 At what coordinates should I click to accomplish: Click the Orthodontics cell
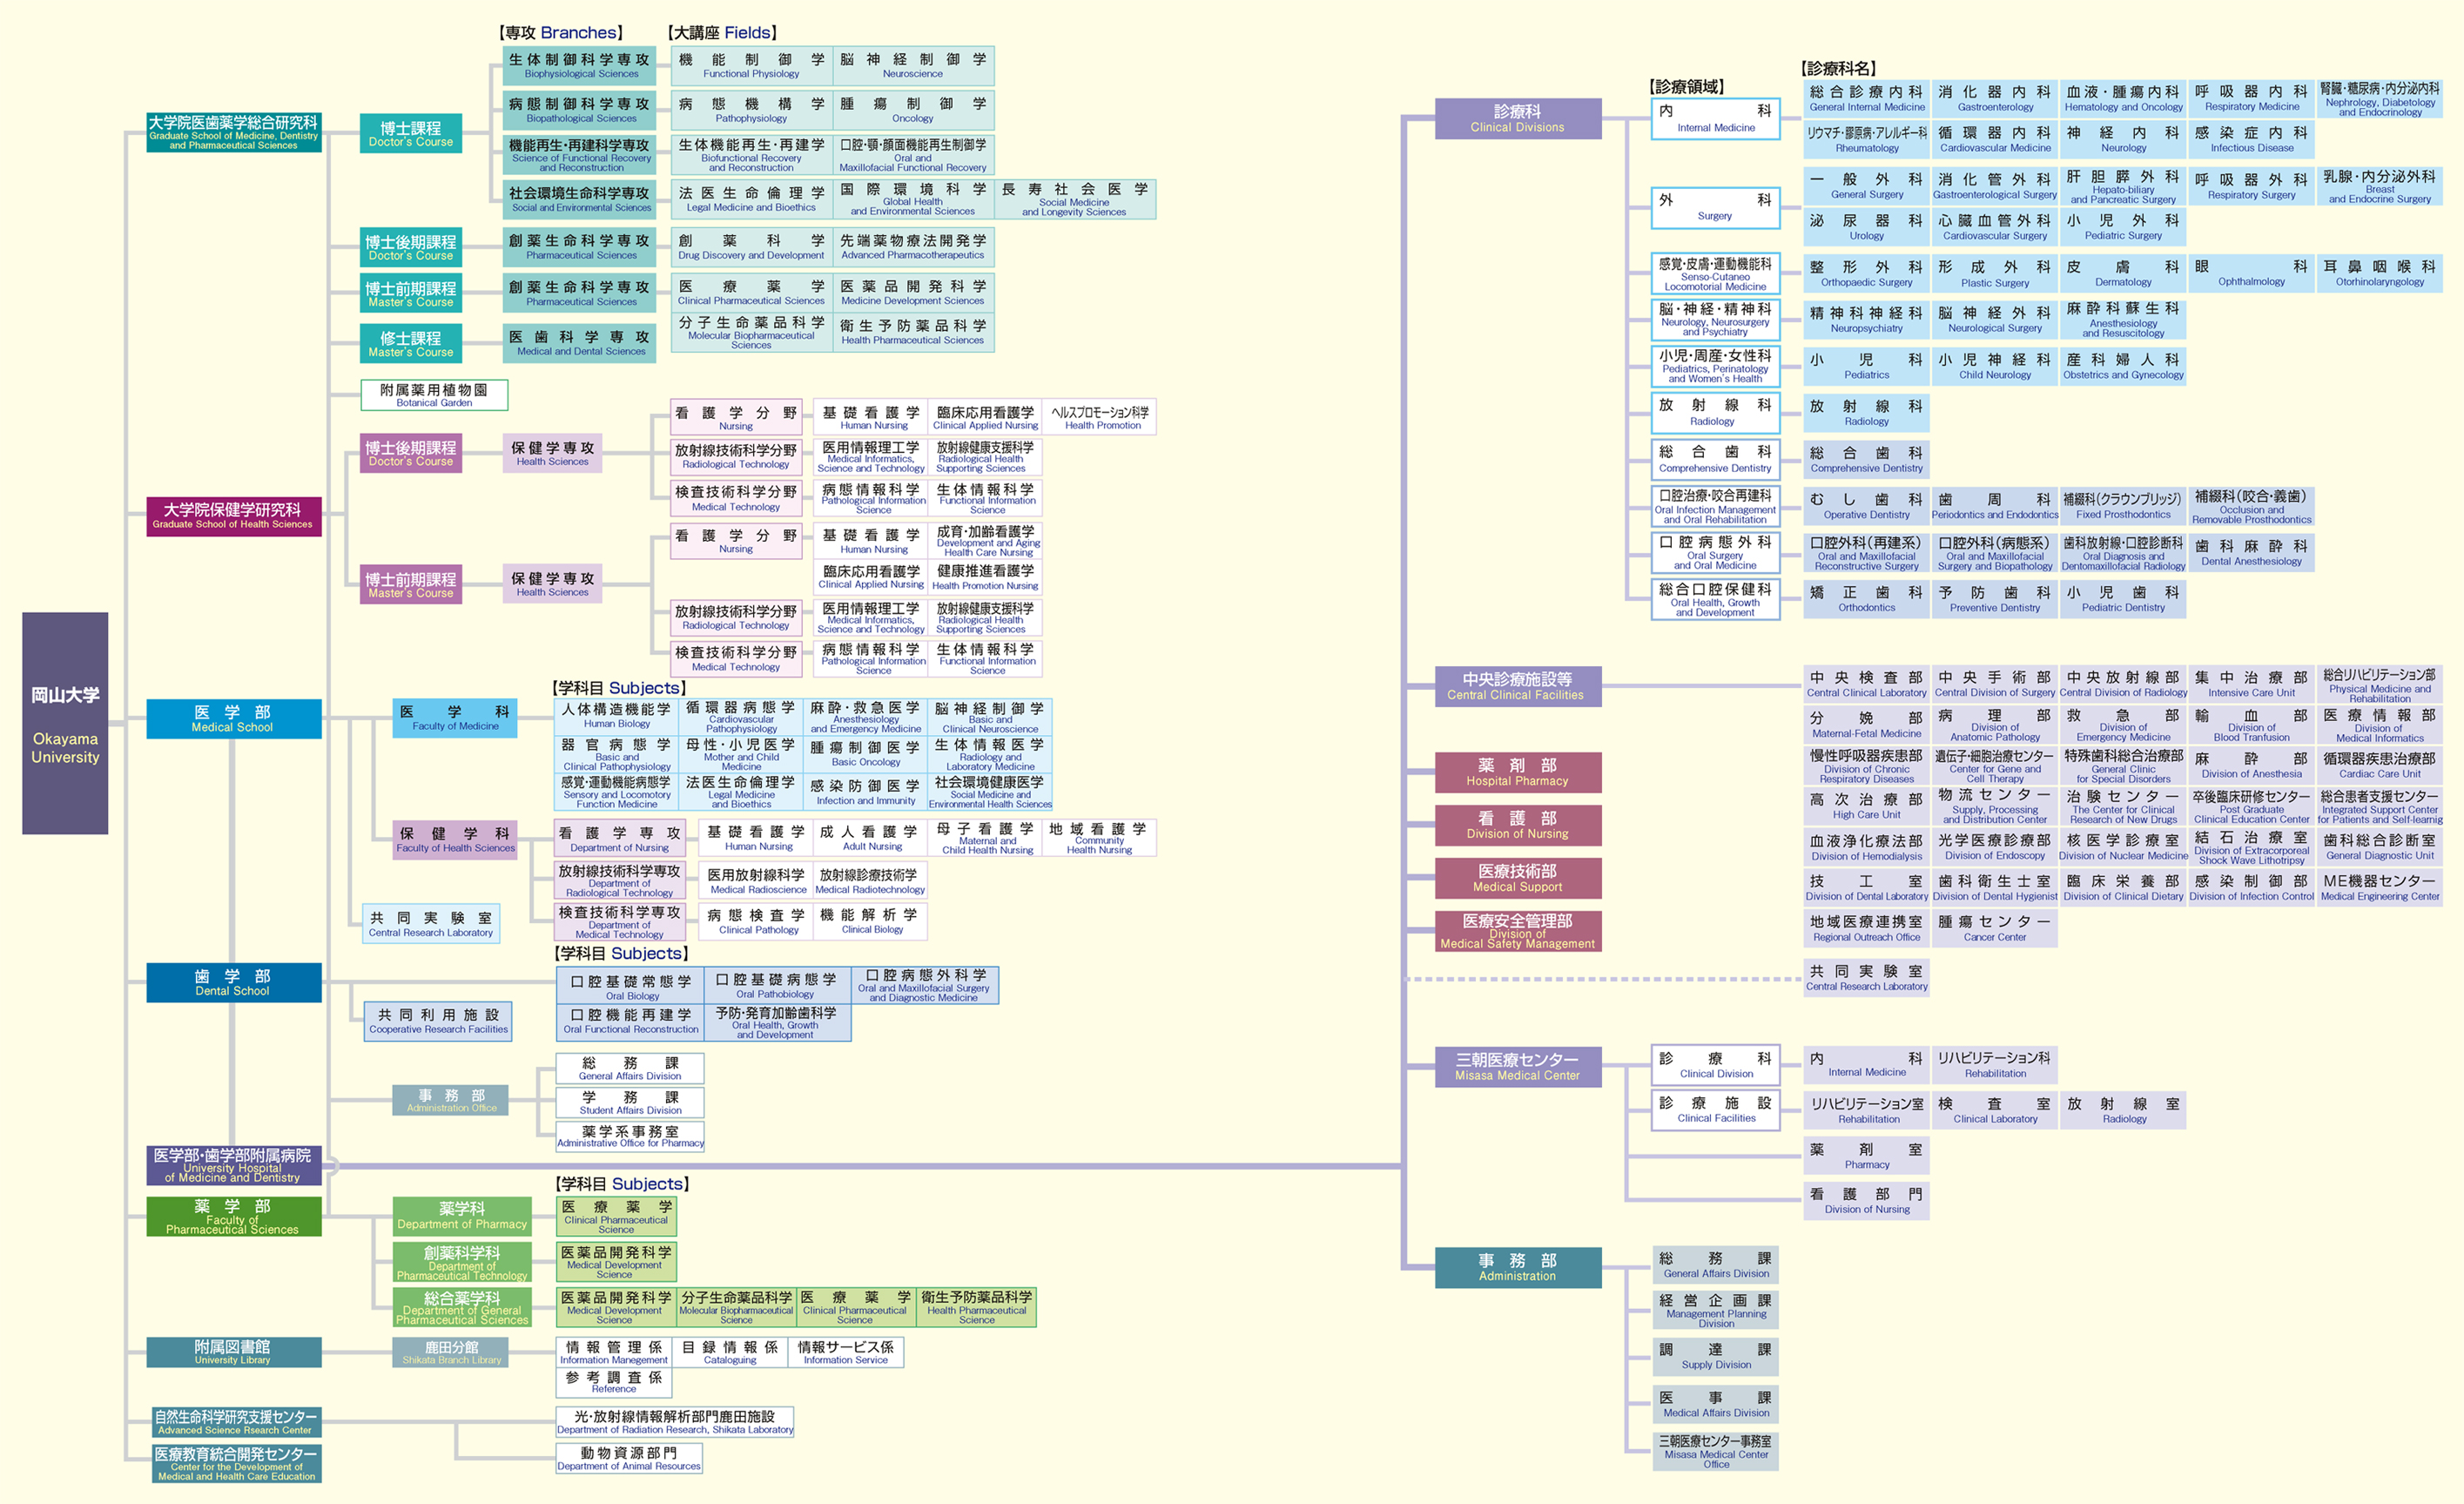pos(1866,599)
